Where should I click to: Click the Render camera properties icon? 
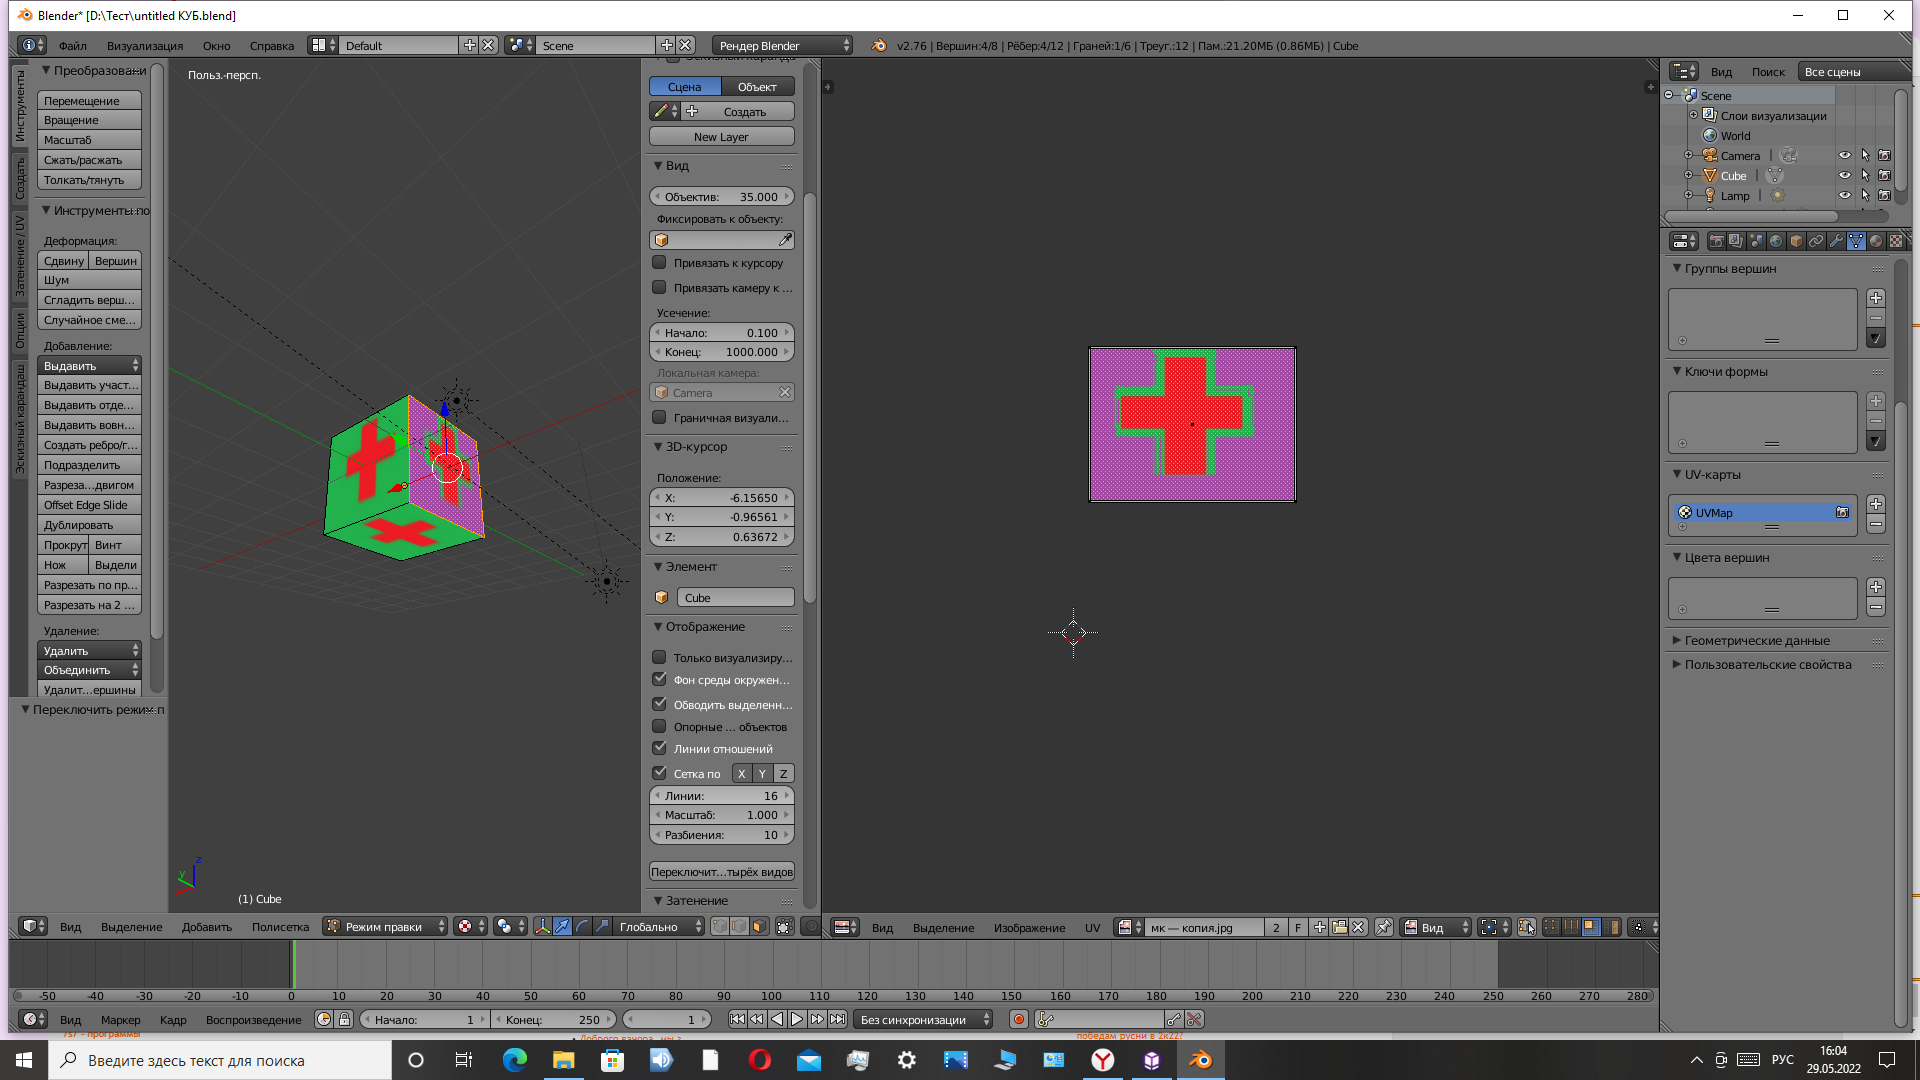[1716, 241]
